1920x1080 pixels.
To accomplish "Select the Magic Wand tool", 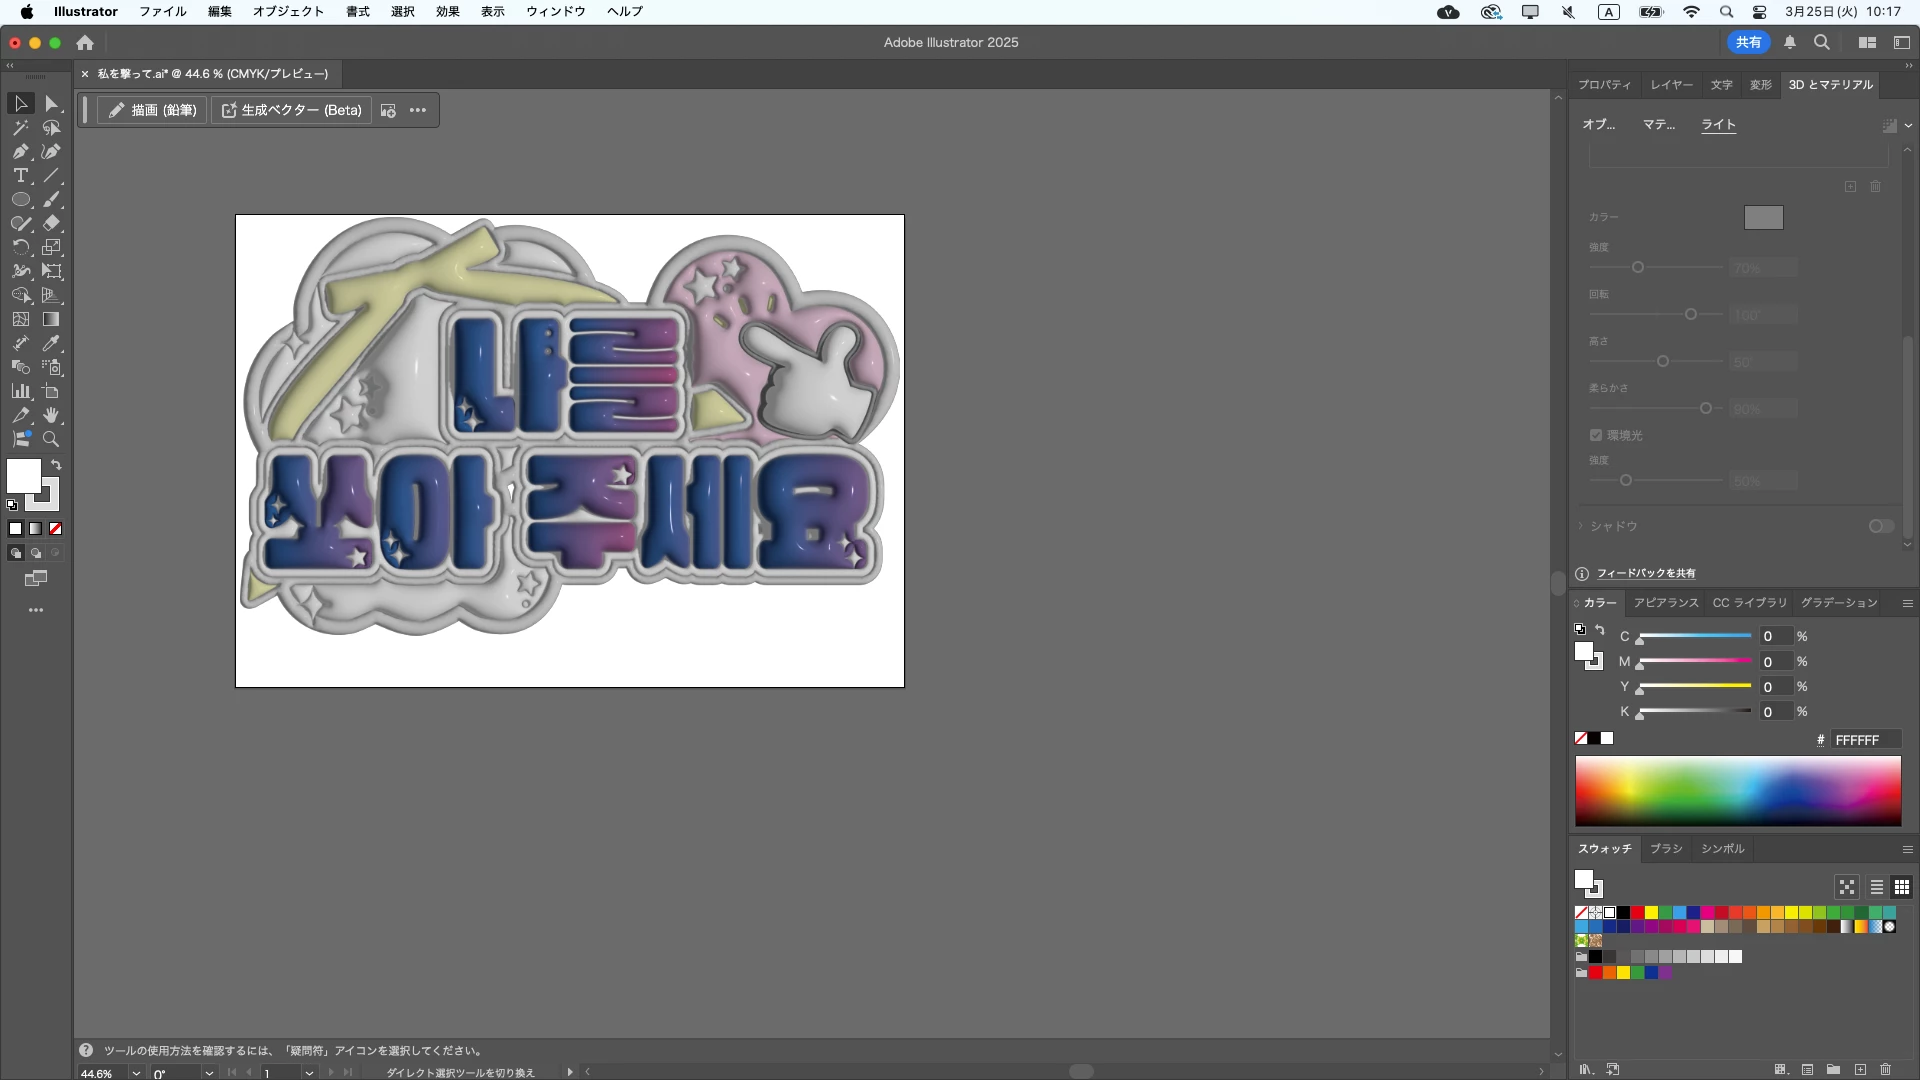I will pyautogui.click(x=20, y=127).
